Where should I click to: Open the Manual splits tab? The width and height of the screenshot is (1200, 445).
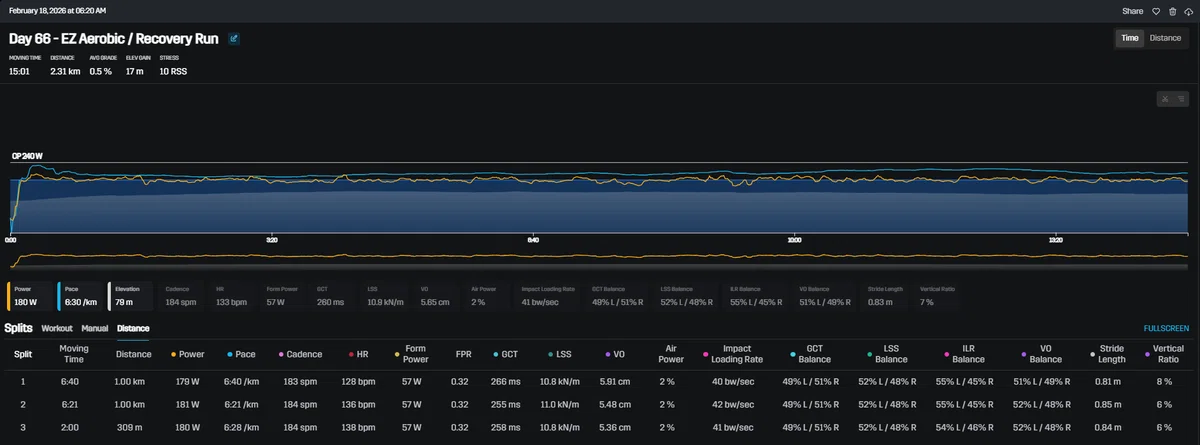pos(95,328)
